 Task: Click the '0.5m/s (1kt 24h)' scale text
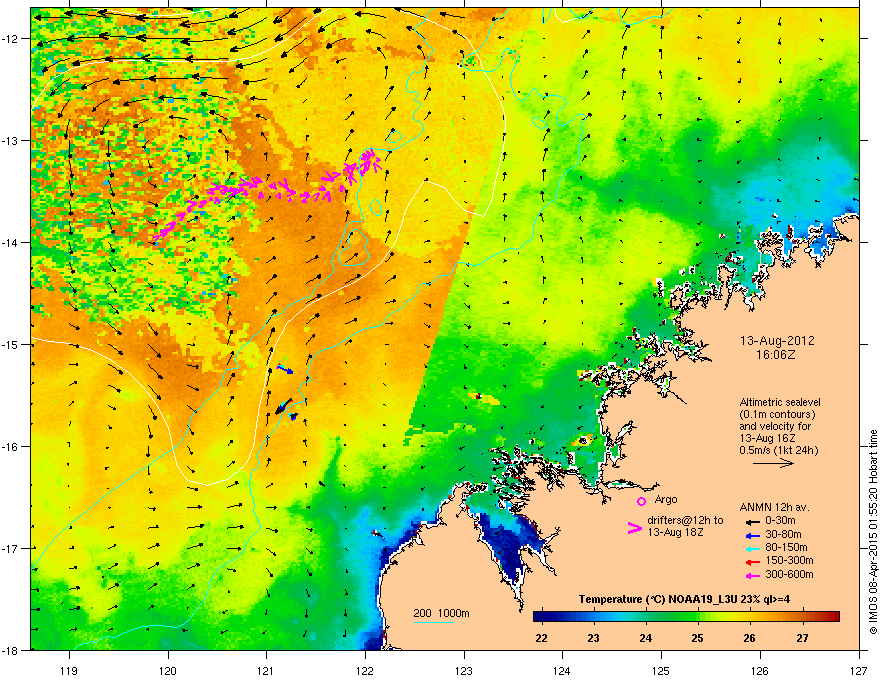click(778, 450)
